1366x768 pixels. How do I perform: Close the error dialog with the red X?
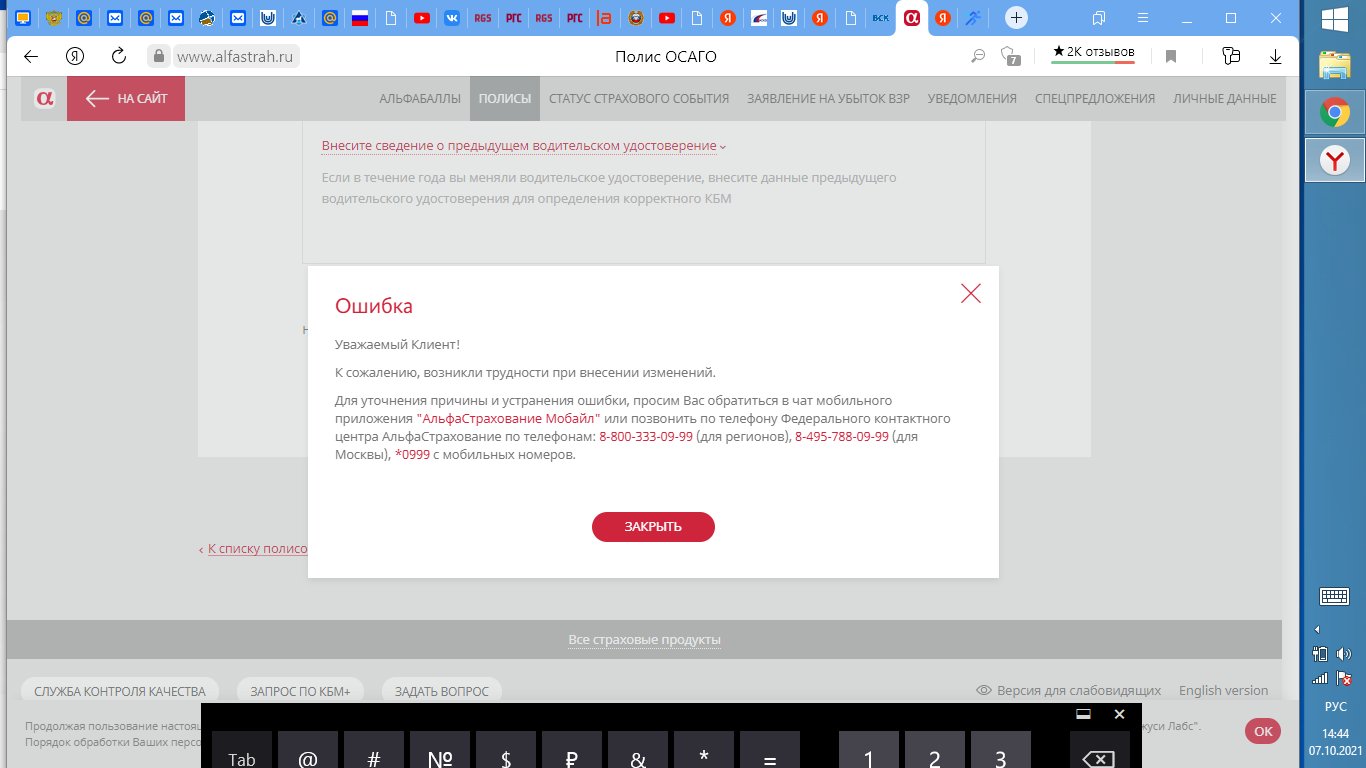coord(970,293)
